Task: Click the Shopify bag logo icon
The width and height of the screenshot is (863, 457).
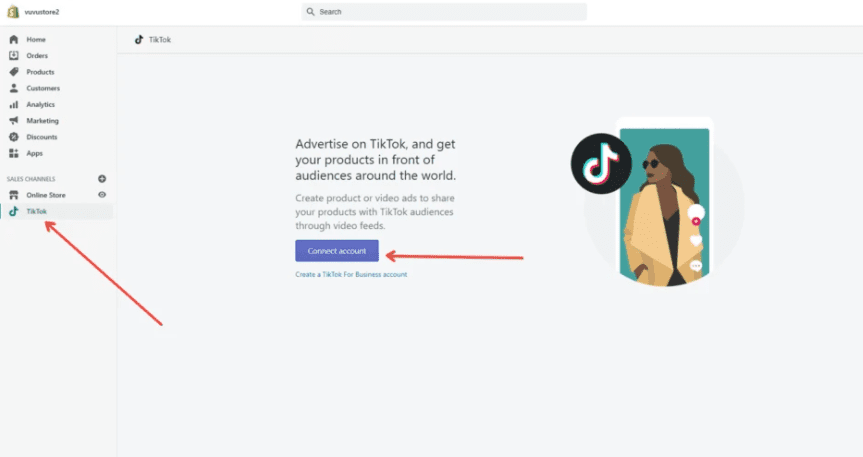Action: click(x=13, y=12)
